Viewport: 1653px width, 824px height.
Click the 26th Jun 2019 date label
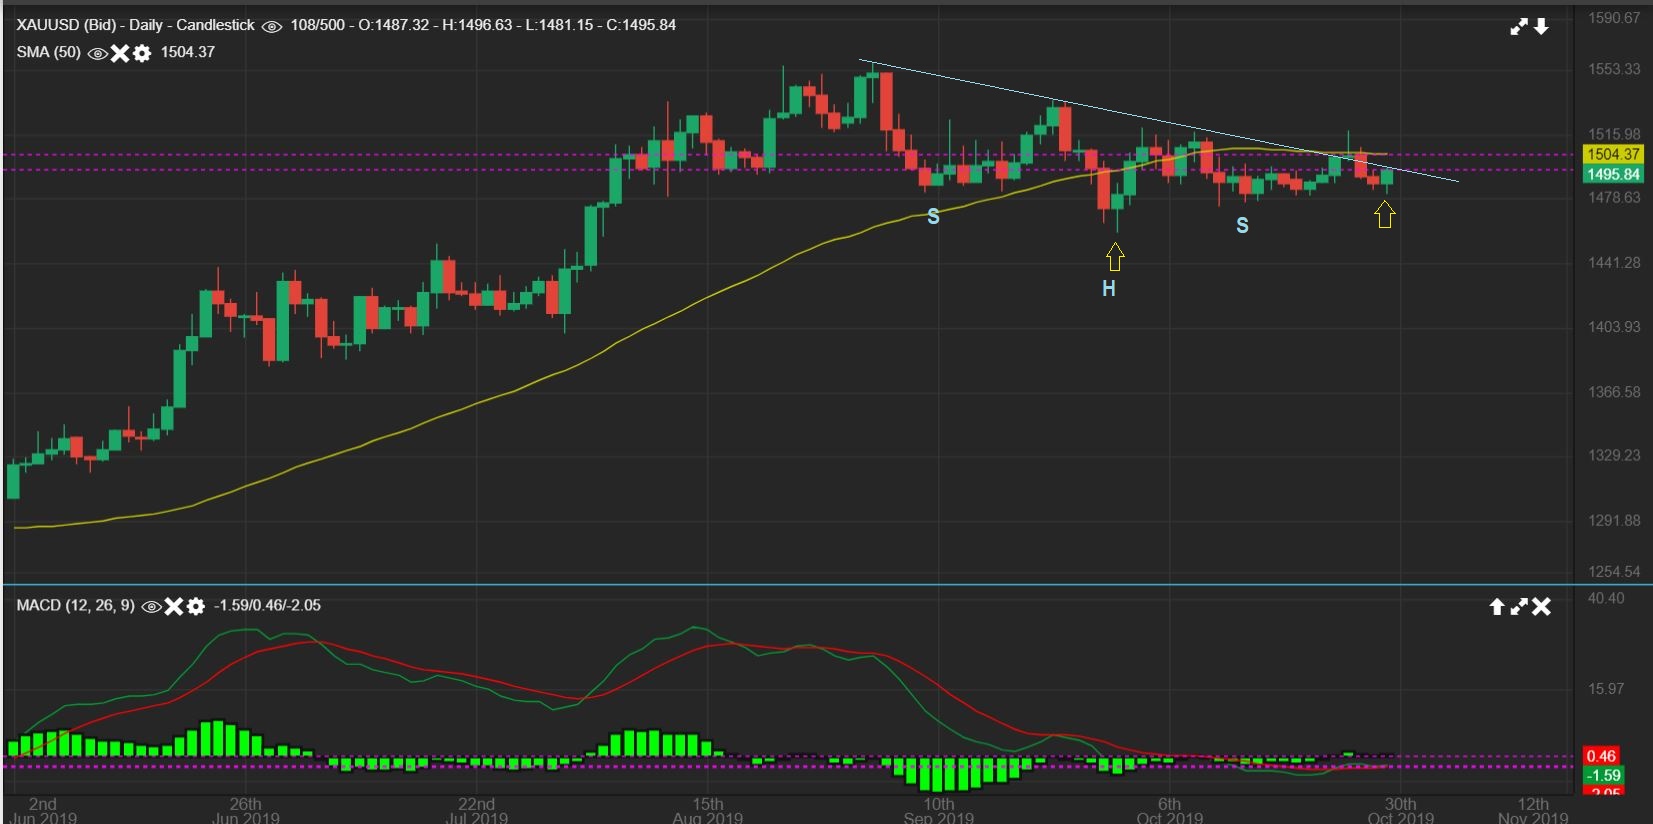click(246, 811)
